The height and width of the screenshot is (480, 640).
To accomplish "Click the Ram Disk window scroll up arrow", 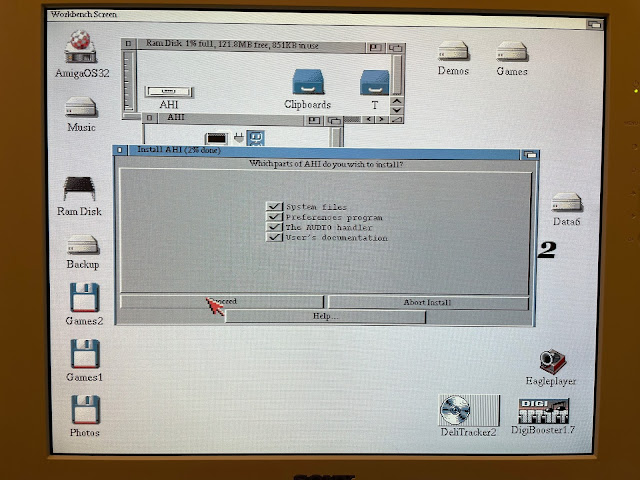I will 397,101.
